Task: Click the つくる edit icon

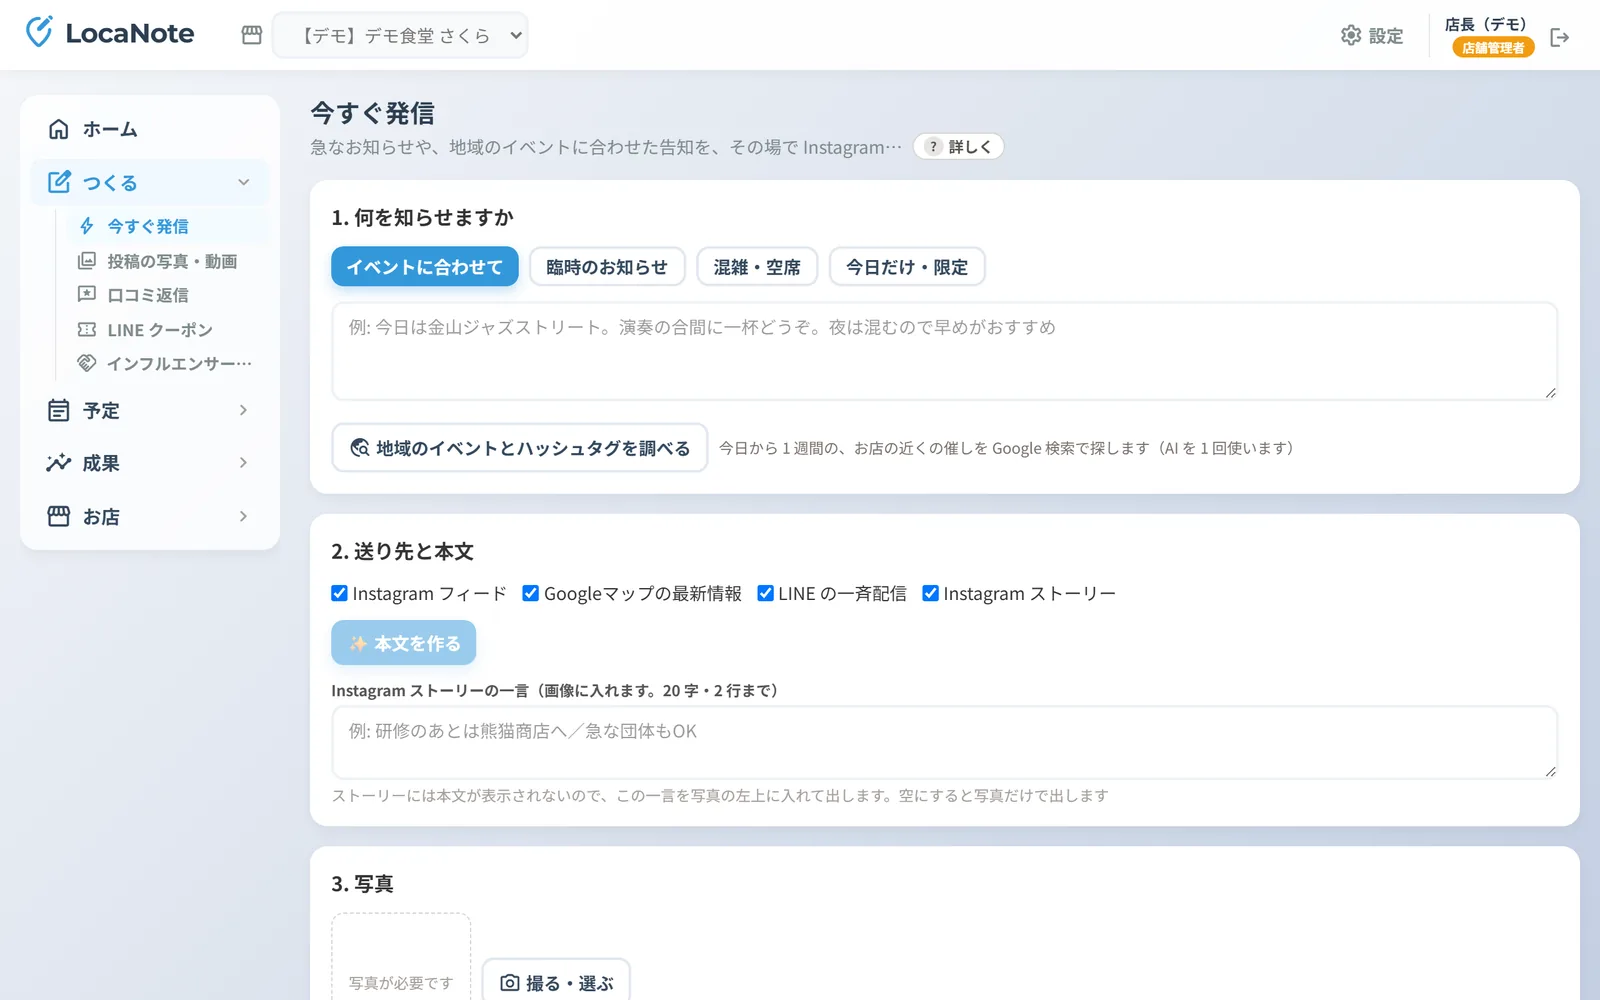Action: tap(59, 182)
